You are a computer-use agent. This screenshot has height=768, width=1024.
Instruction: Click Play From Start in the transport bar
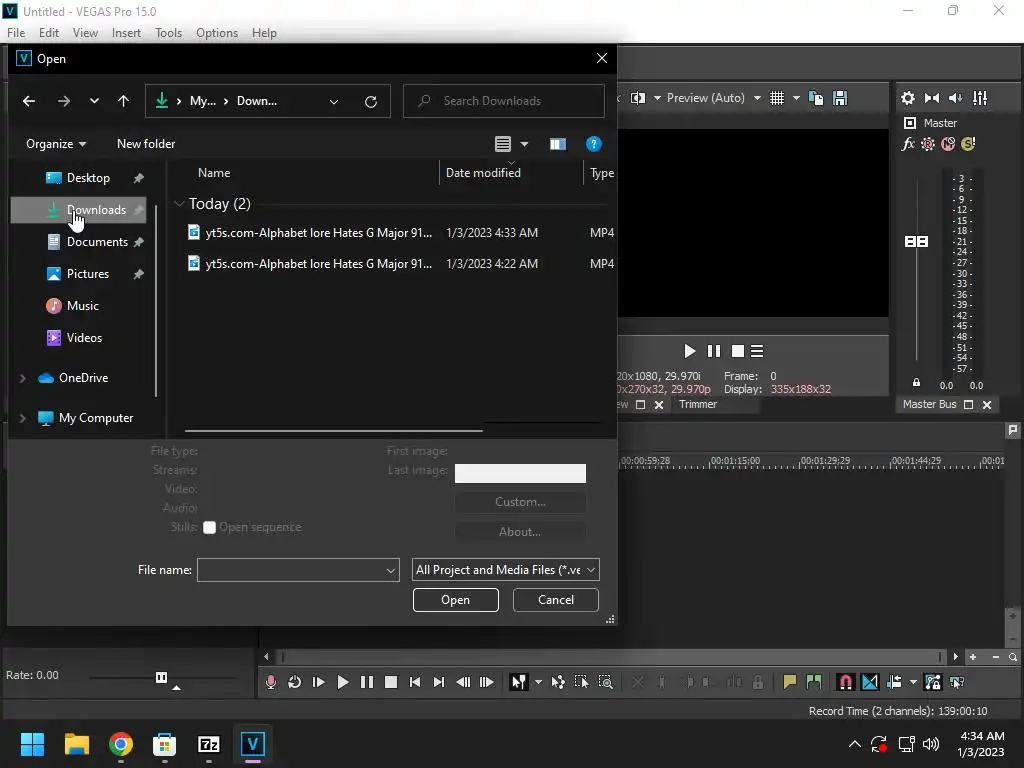click(x=319, y=682)
